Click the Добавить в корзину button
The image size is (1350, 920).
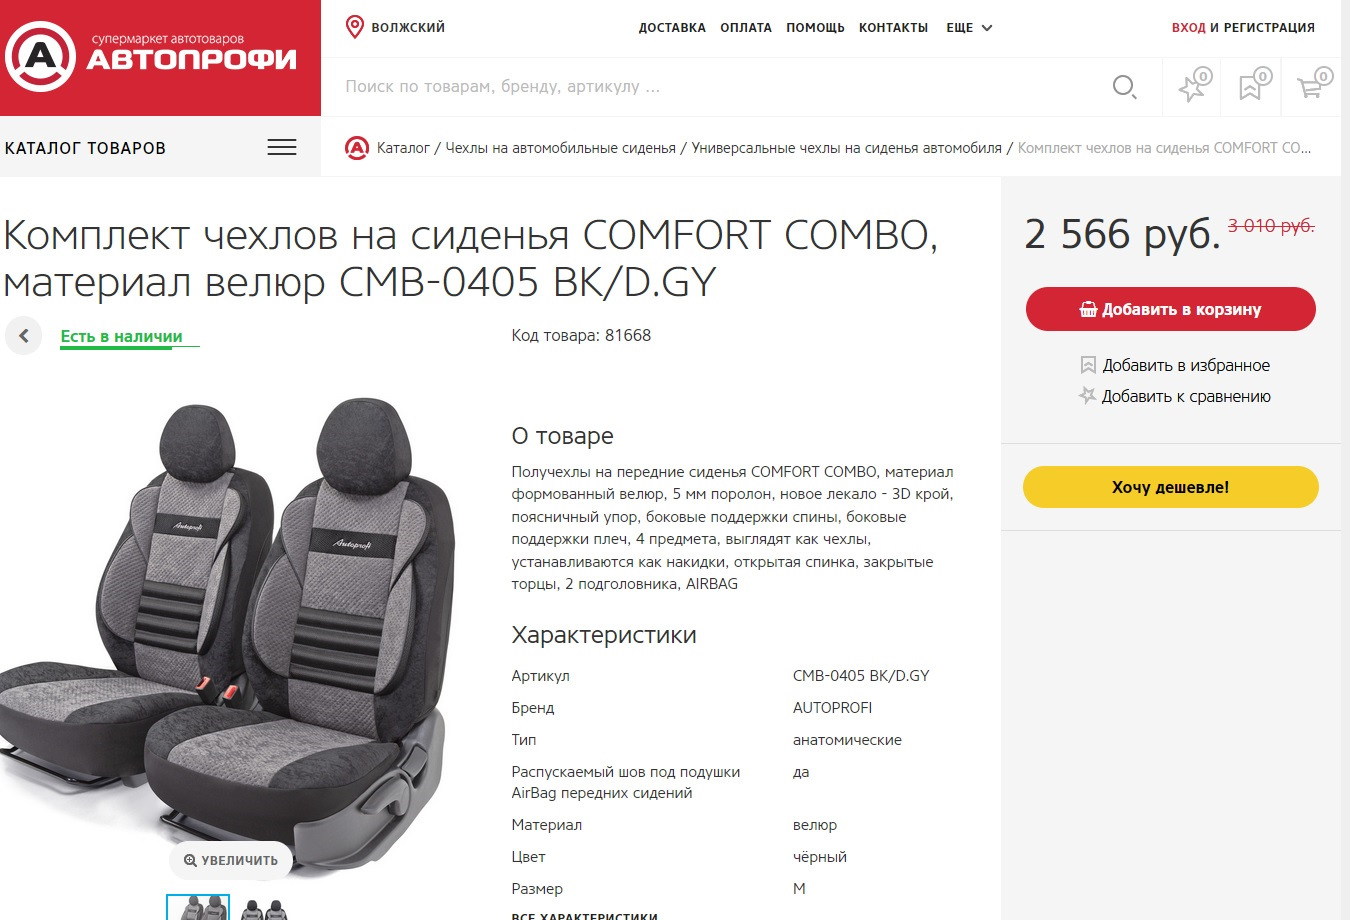click(x=1170, y=309)
